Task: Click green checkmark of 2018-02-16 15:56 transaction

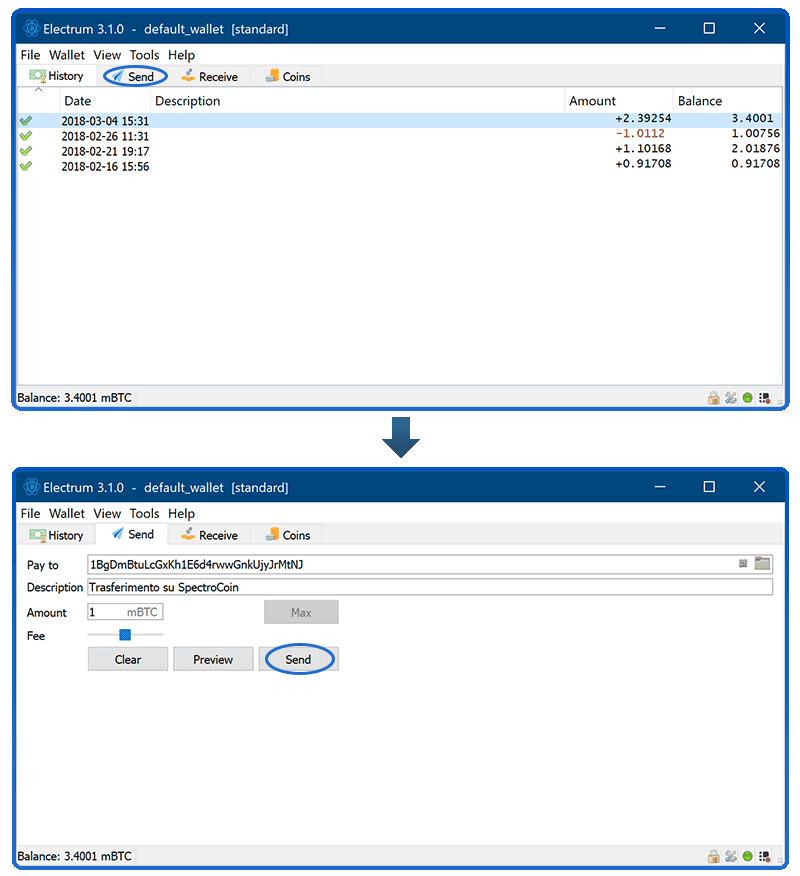Action: click(26, 166)
